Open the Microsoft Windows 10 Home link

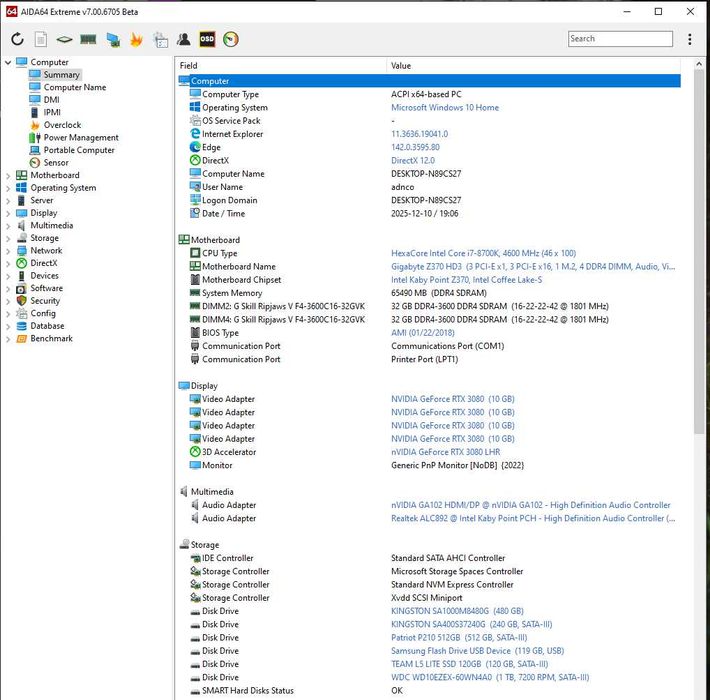pyautogui.click(x=445, y=108)
